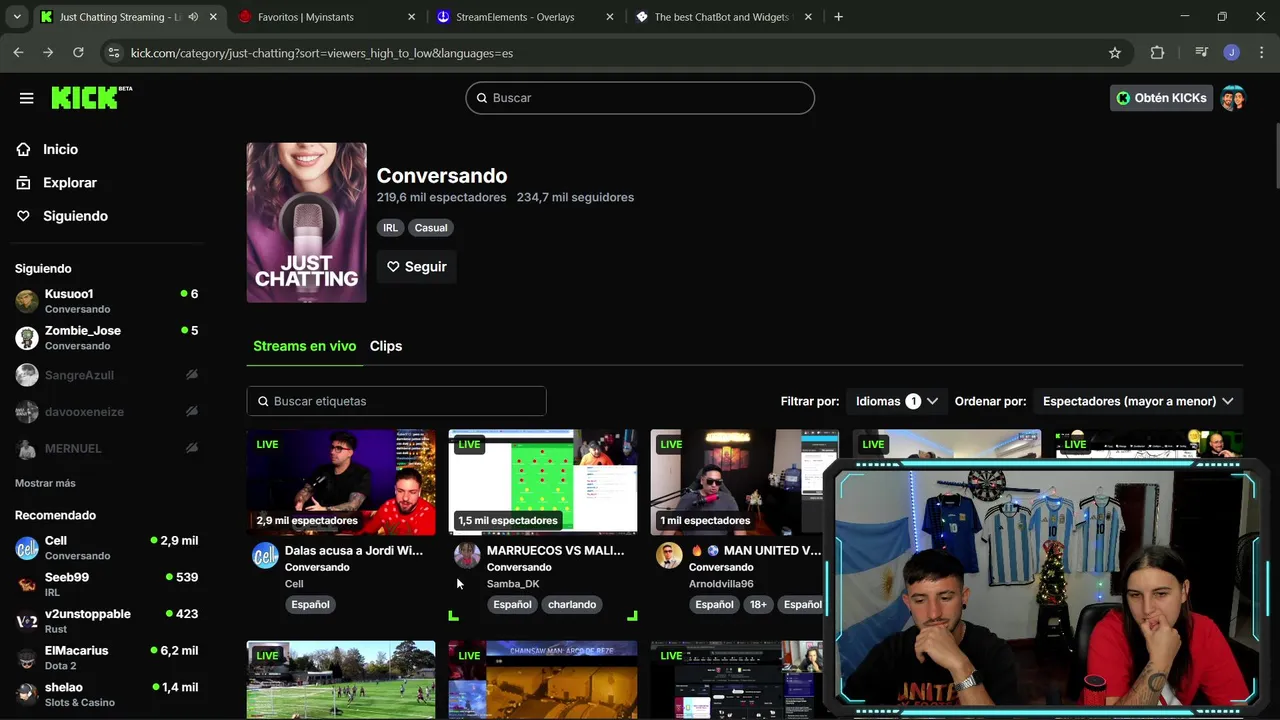The image size is (1280, 720).
Task: Switch to Favoritos Myinstants browser tab
Action: click(x=327, y=17)
